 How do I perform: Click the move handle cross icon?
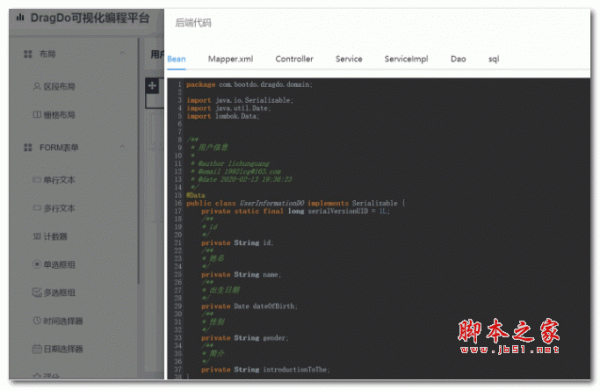click(152, 86)
